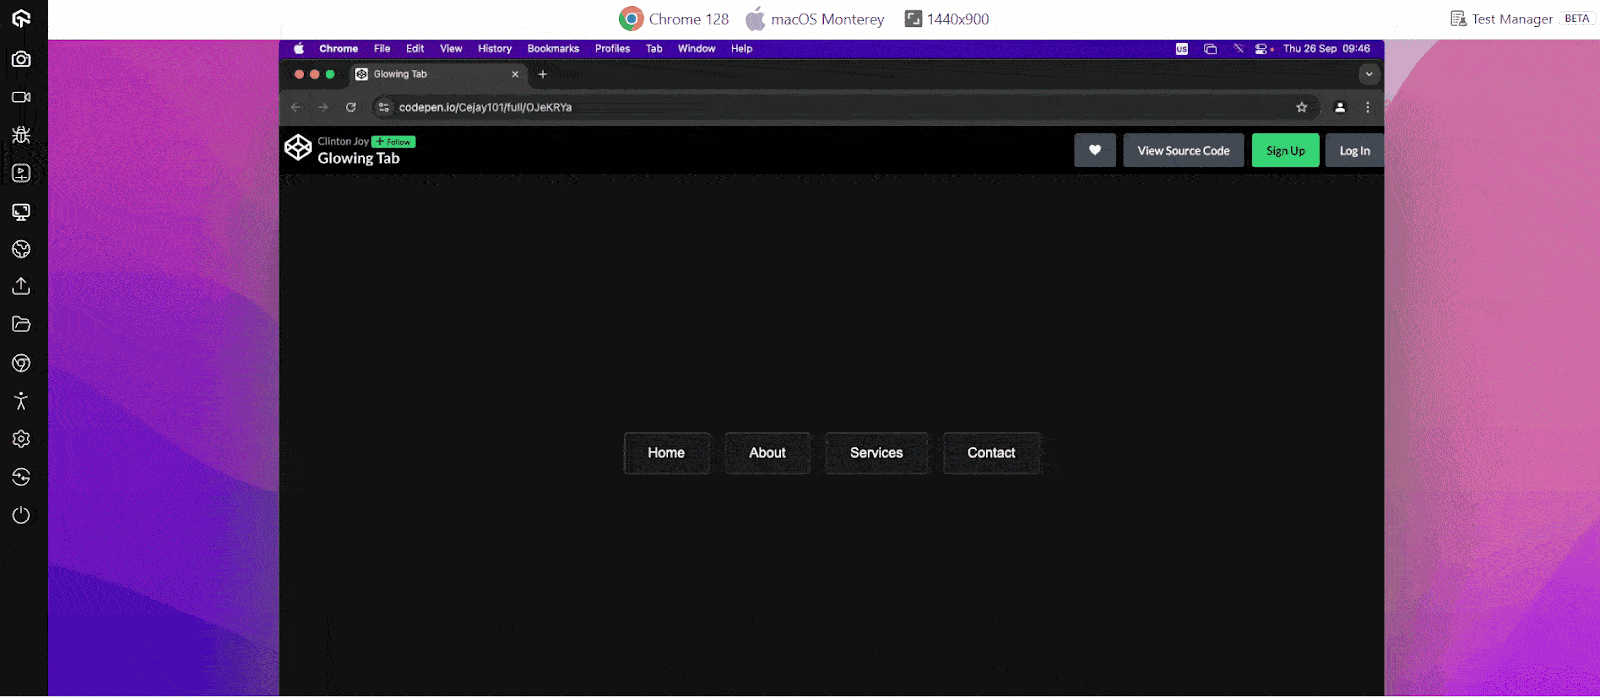Select the Glowing Tab browser tab
Screen dimensions: 1600x697
[438, 74]
